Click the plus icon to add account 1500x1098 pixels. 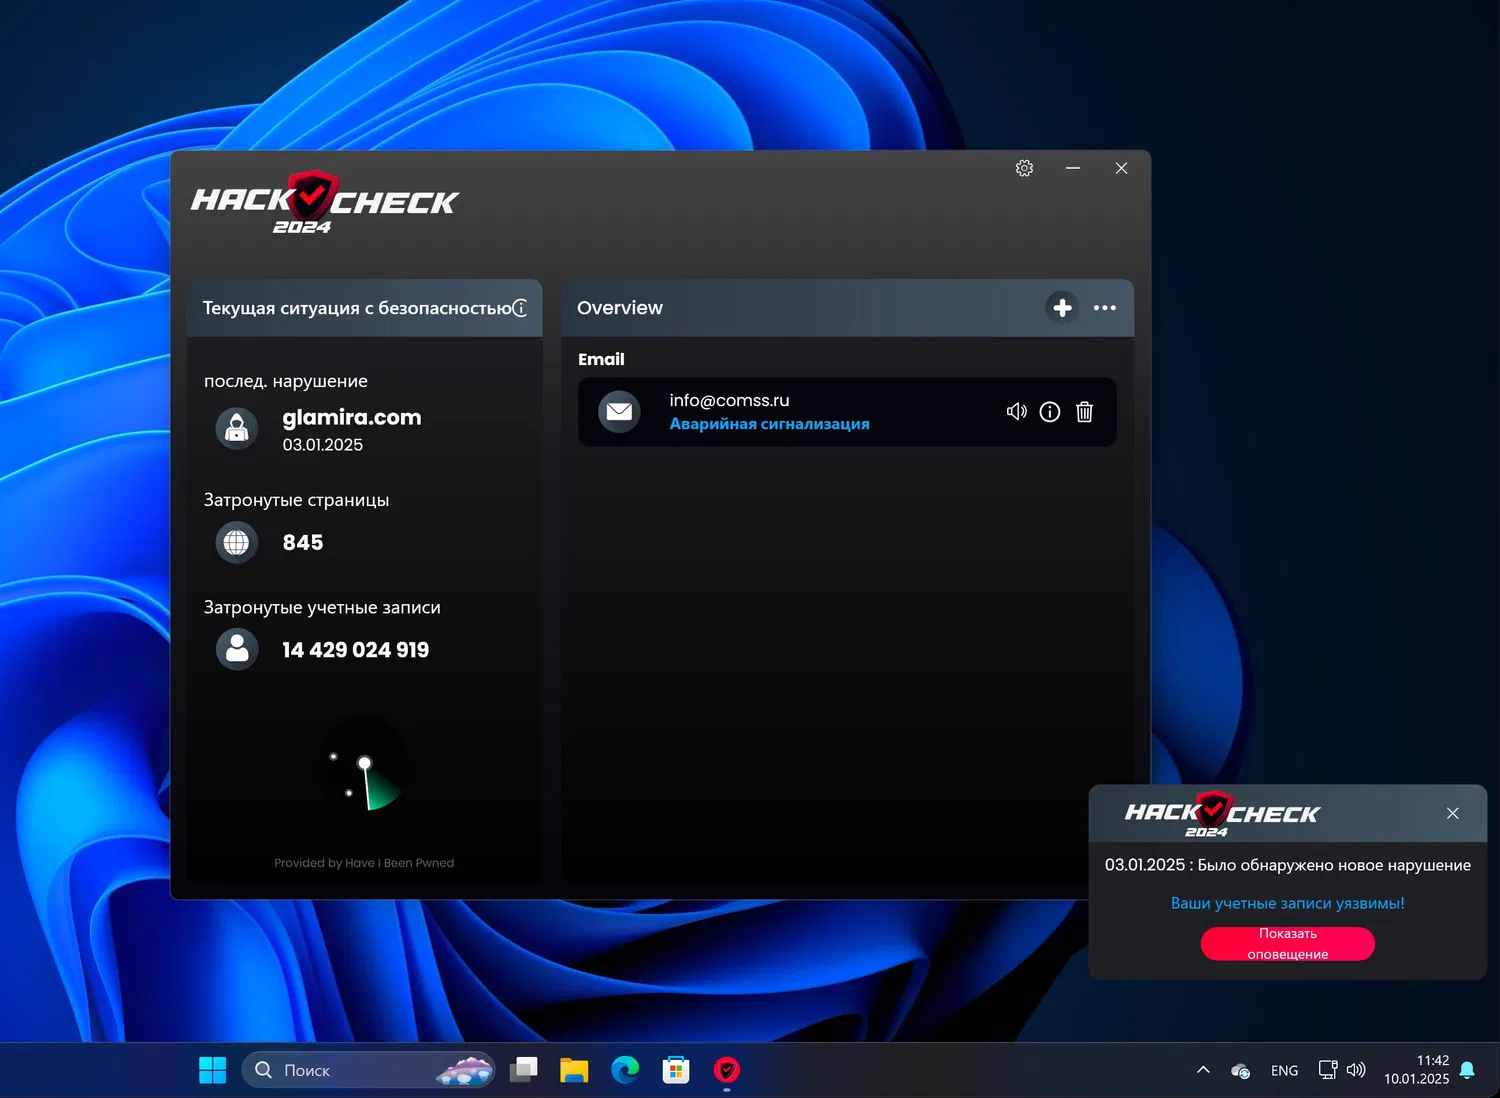pos(1062,308)
